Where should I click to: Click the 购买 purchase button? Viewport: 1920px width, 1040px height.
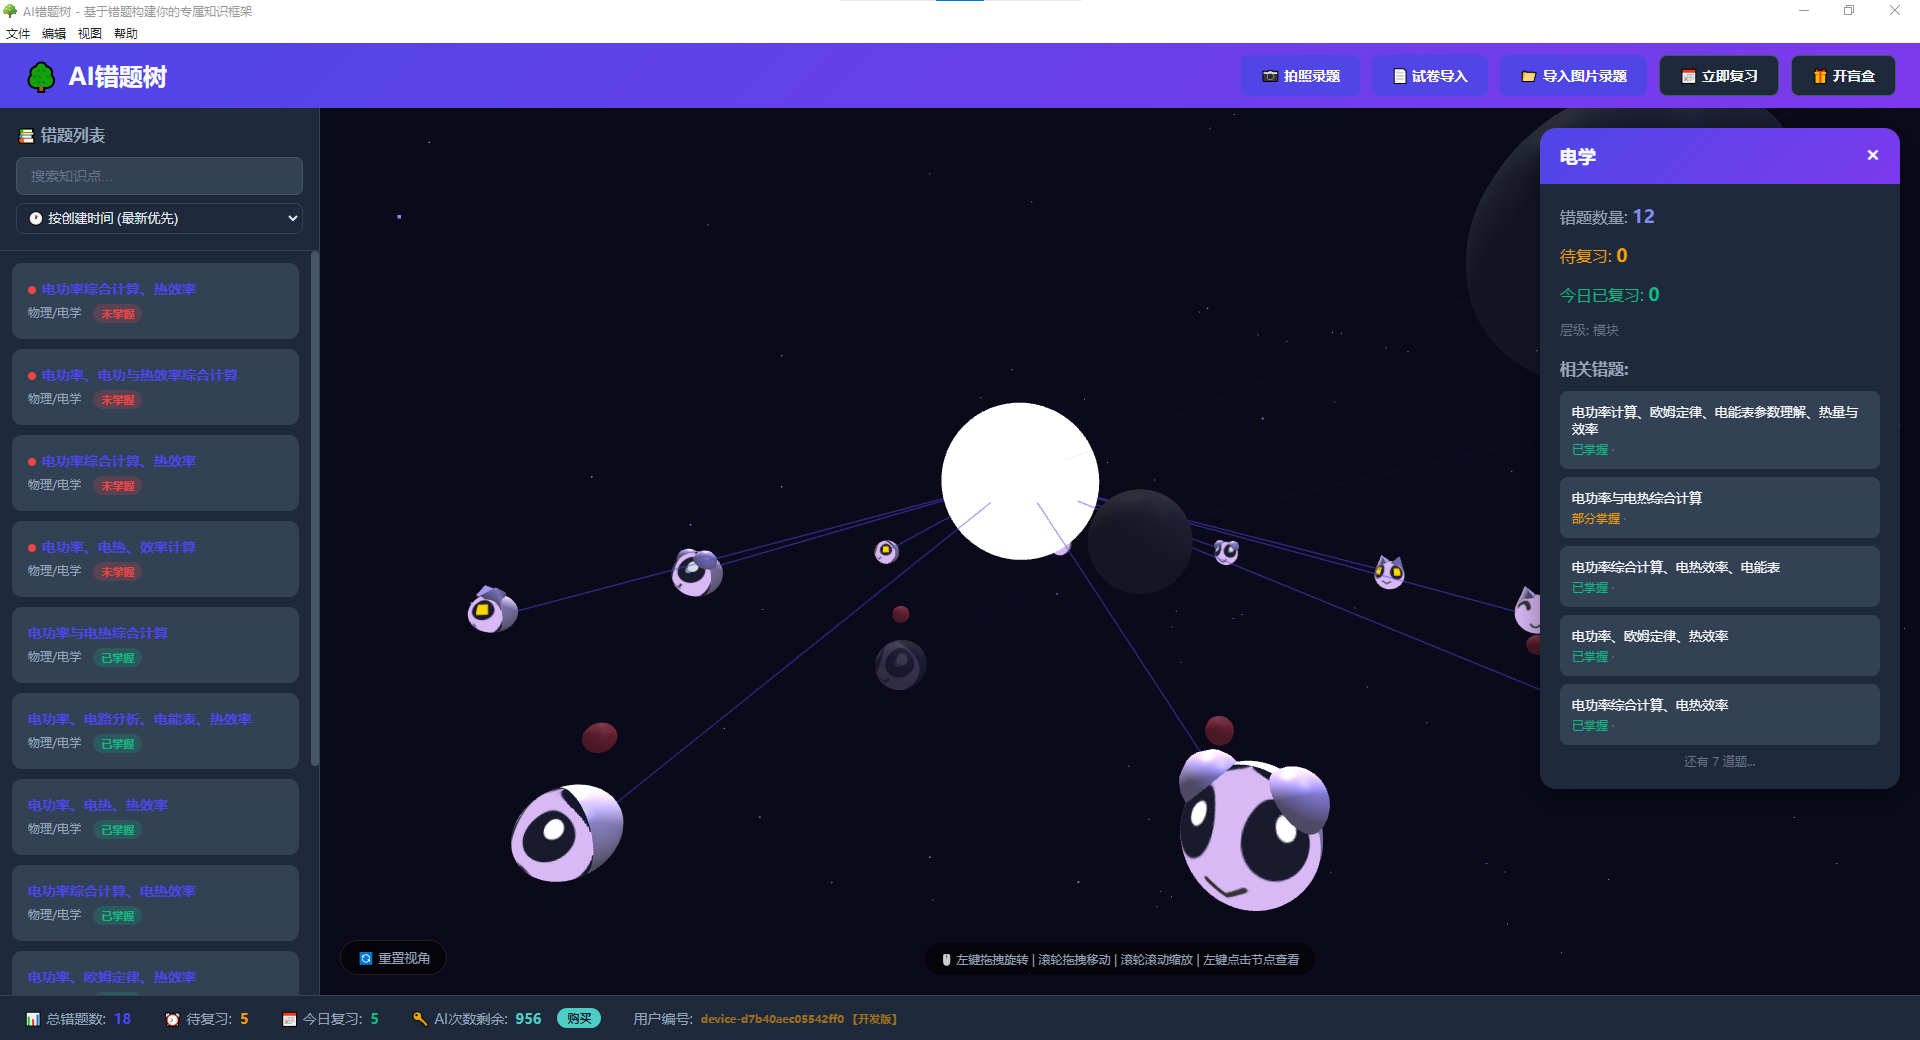(x=579, y=1019)
